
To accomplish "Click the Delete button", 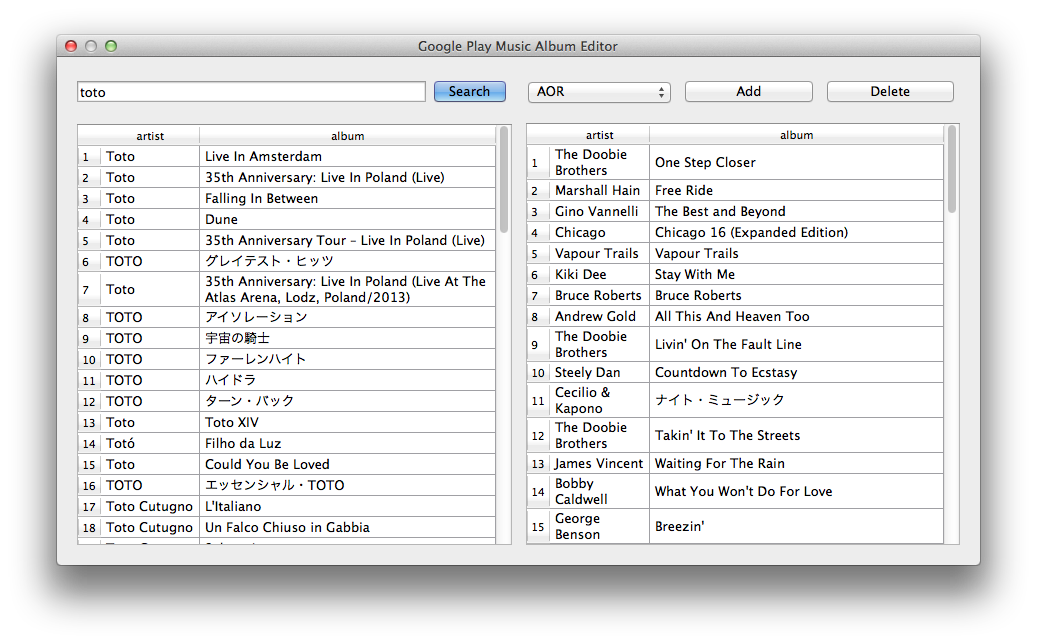I will pos(890,91).
